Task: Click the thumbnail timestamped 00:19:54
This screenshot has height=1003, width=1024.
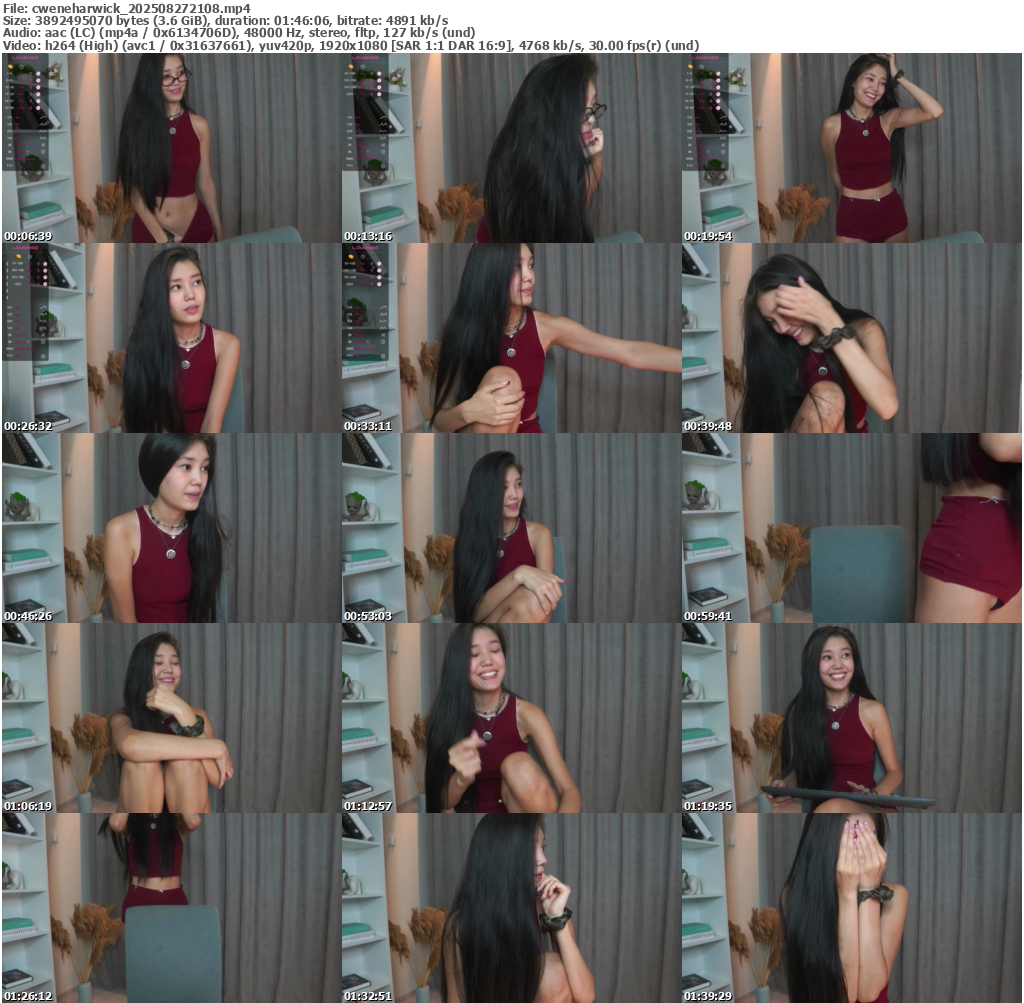Action: pyautogui.click(x=851, y=148)
